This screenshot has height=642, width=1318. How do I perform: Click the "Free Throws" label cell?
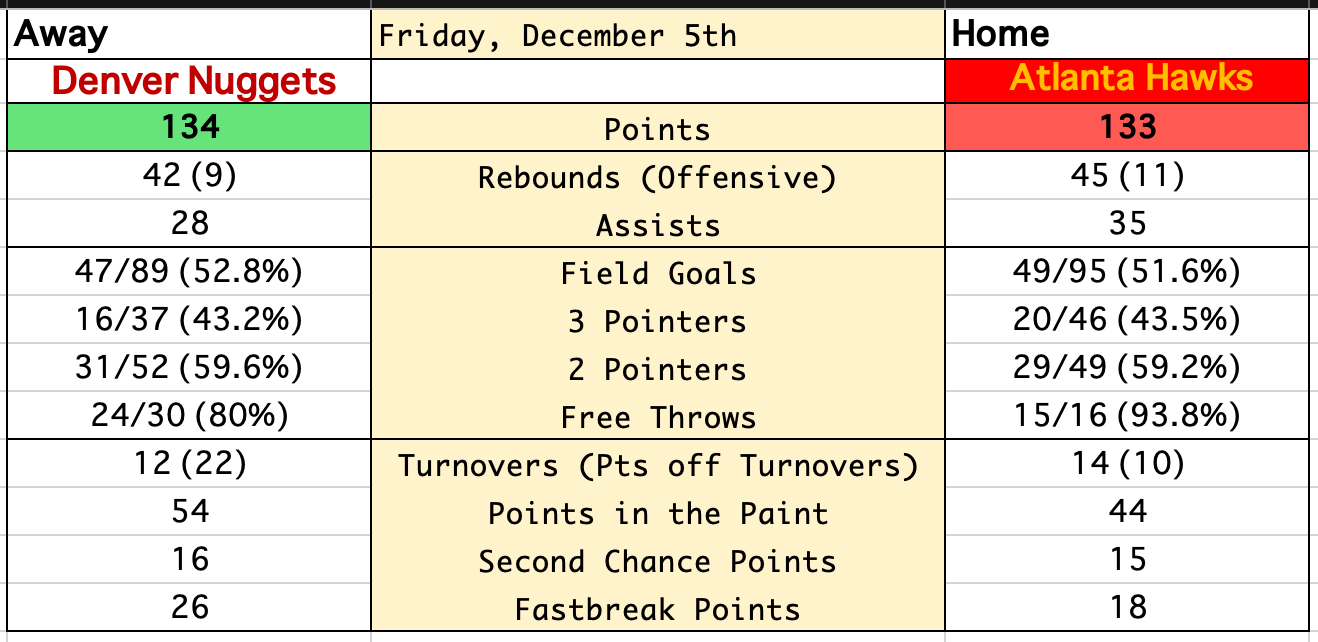pos(657,417)
